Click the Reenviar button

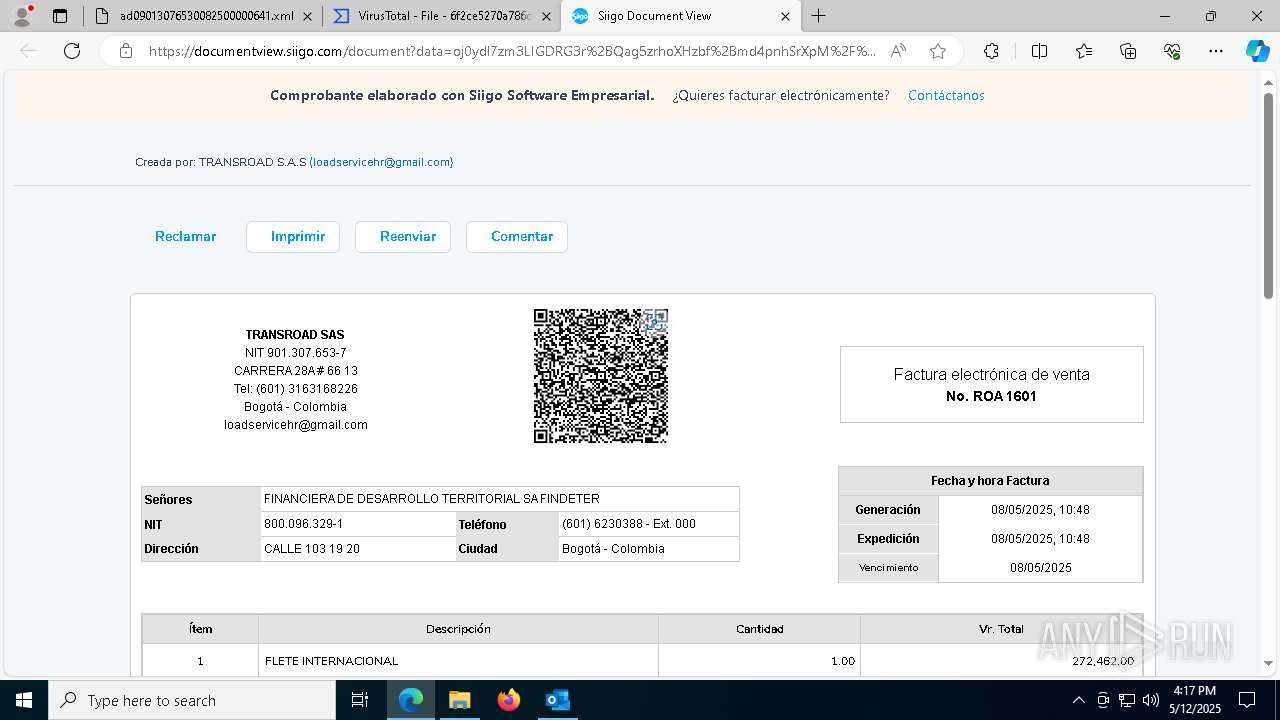tap(403, 237)
